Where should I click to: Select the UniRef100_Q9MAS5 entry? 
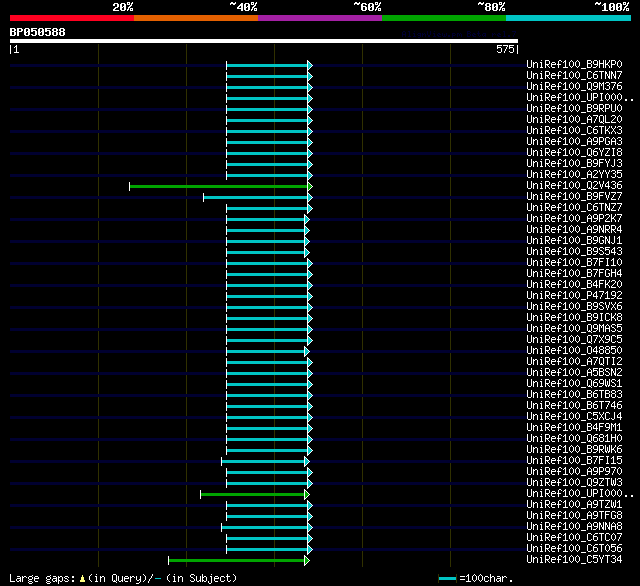point(574,329)
